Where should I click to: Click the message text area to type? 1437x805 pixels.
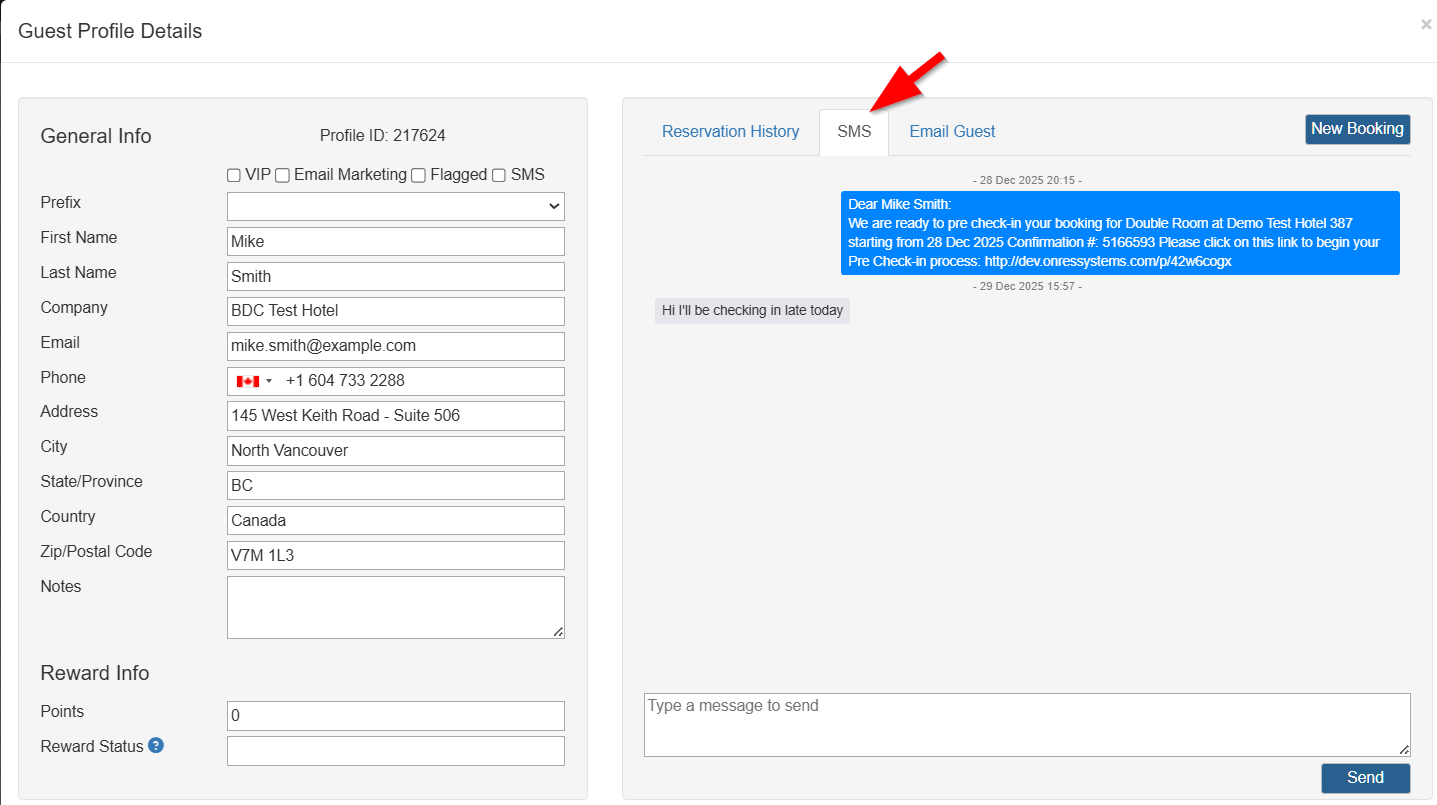[x=1026, y=724]
